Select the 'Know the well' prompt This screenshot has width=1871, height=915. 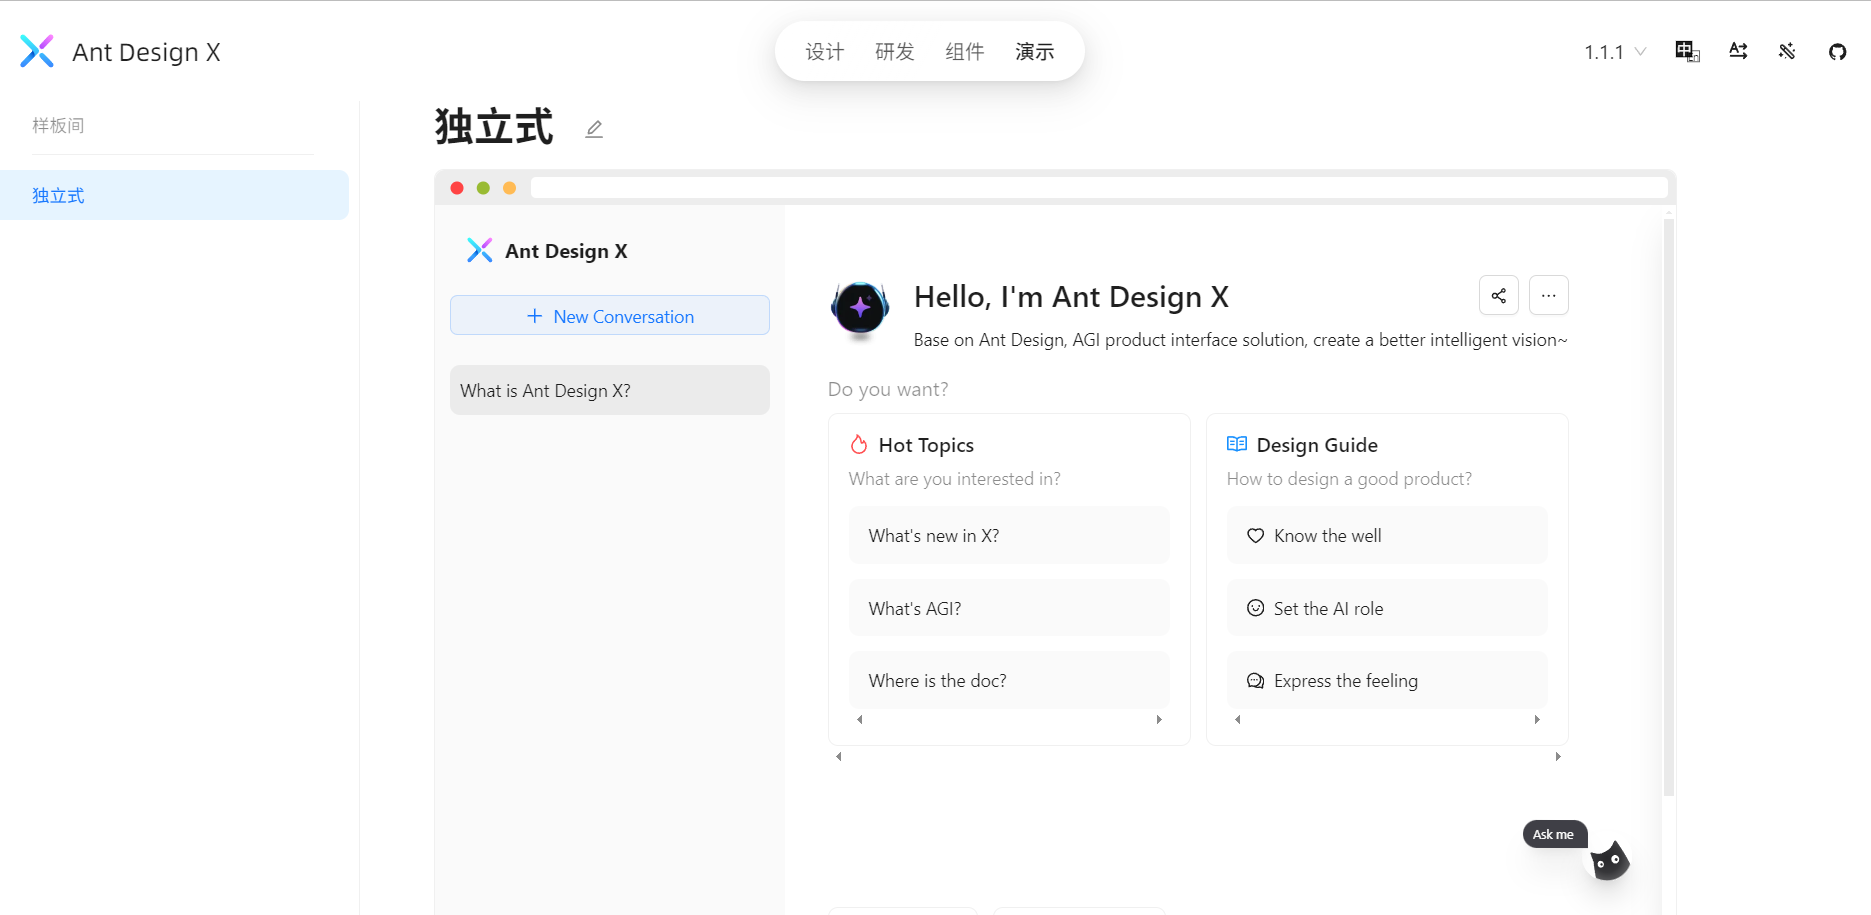click(1387, 535)
